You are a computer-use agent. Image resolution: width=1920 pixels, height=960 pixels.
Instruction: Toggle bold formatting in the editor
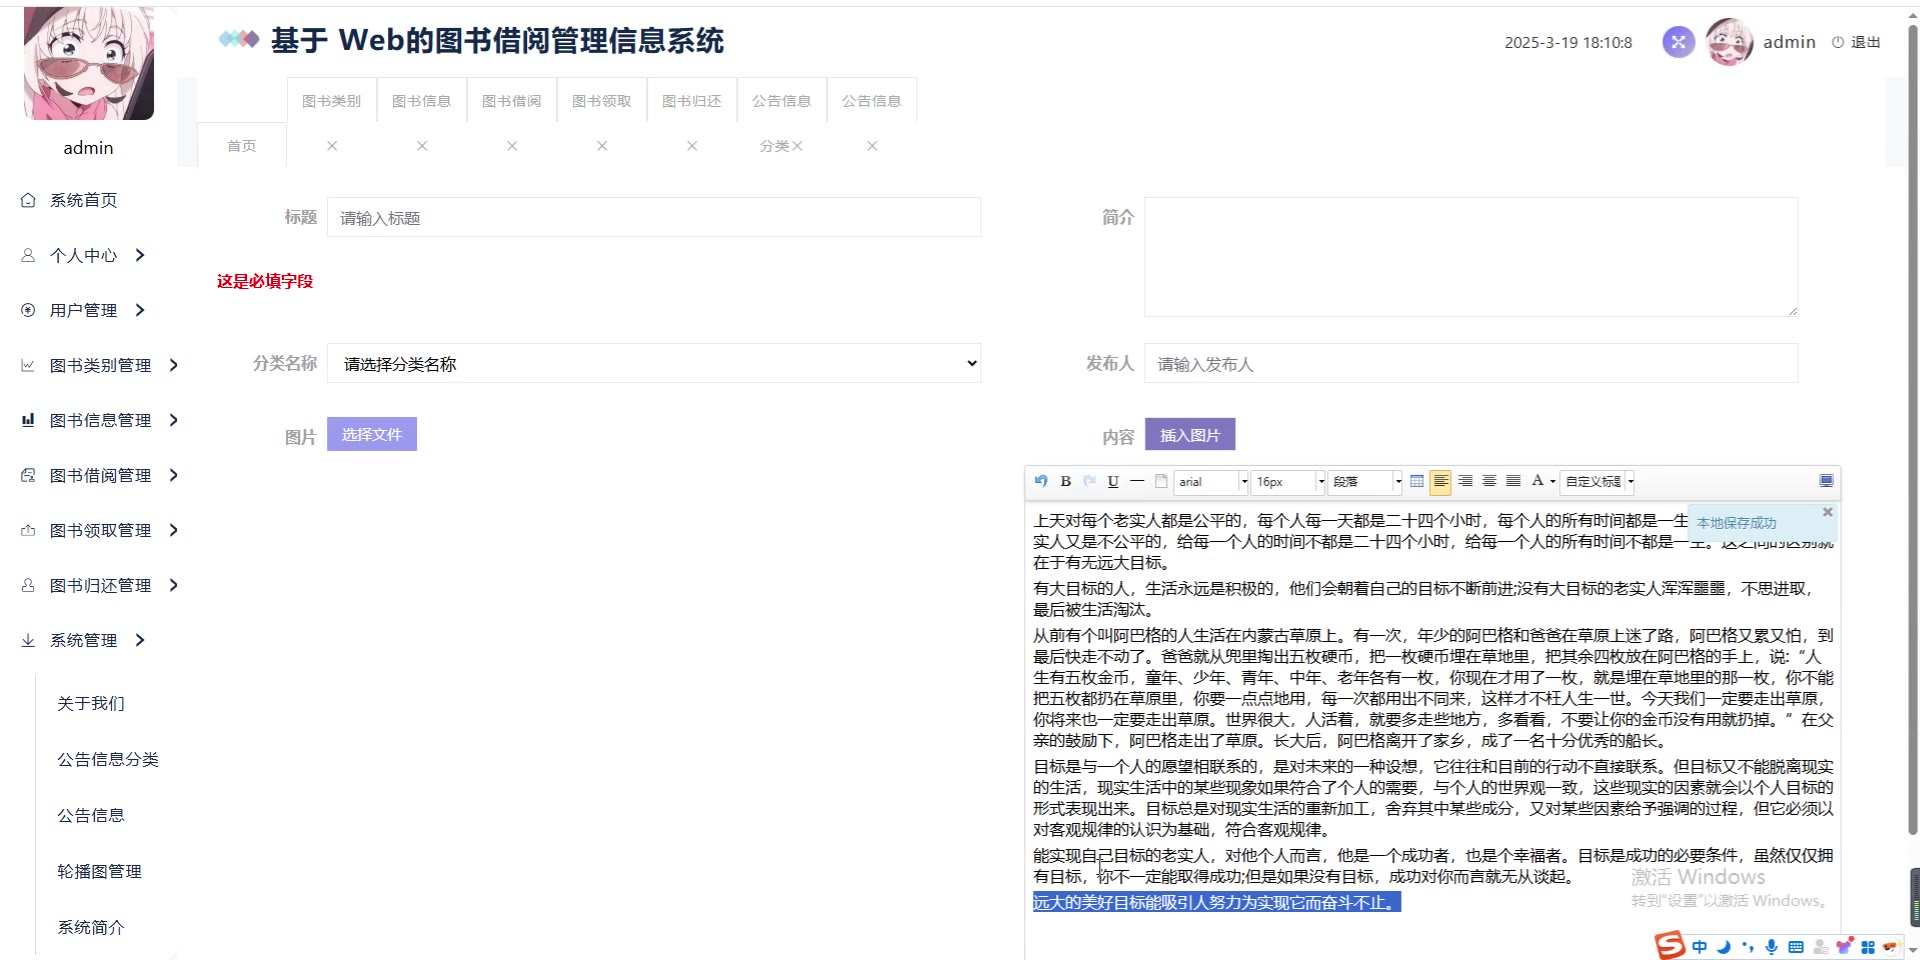click(x=1066, y=481)
